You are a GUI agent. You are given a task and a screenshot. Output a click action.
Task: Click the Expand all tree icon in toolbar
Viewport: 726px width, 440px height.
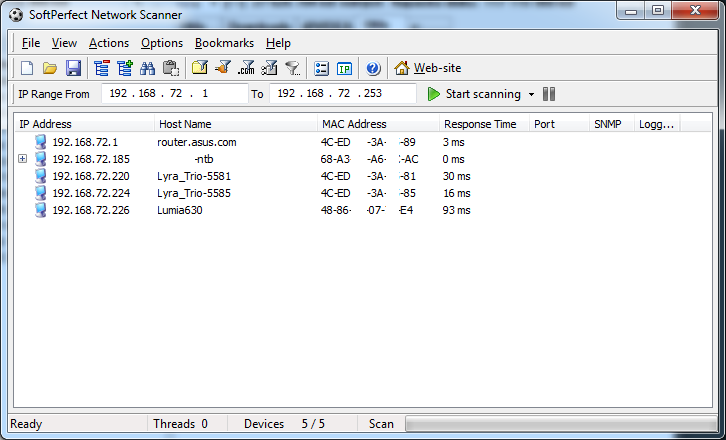tap(125, 68)
